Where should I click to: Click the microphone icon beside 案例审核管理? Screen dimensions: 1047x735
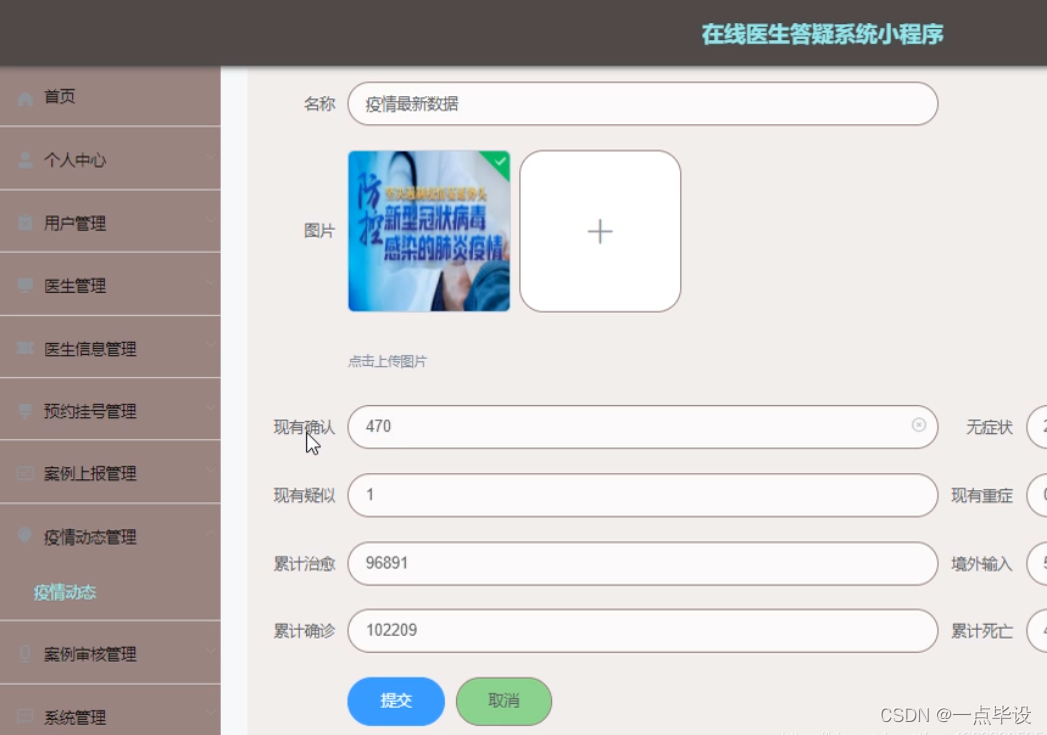point(26,654)
